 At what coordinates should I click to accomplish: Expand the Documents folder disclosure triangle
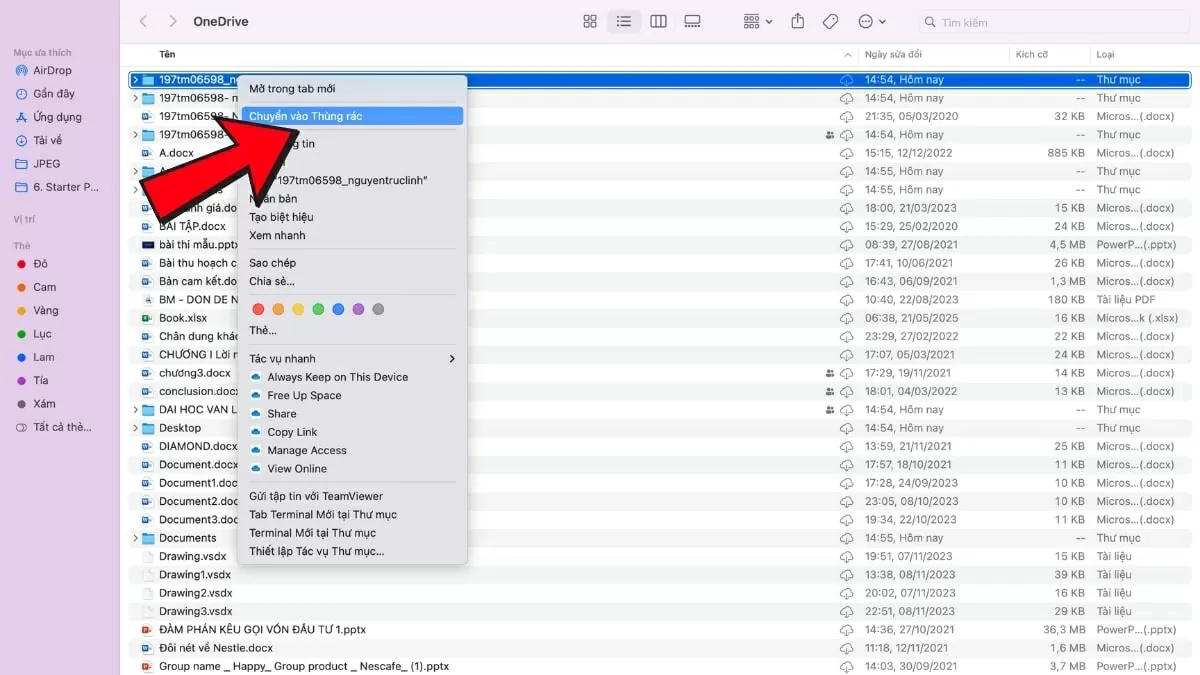pos(135,538)
